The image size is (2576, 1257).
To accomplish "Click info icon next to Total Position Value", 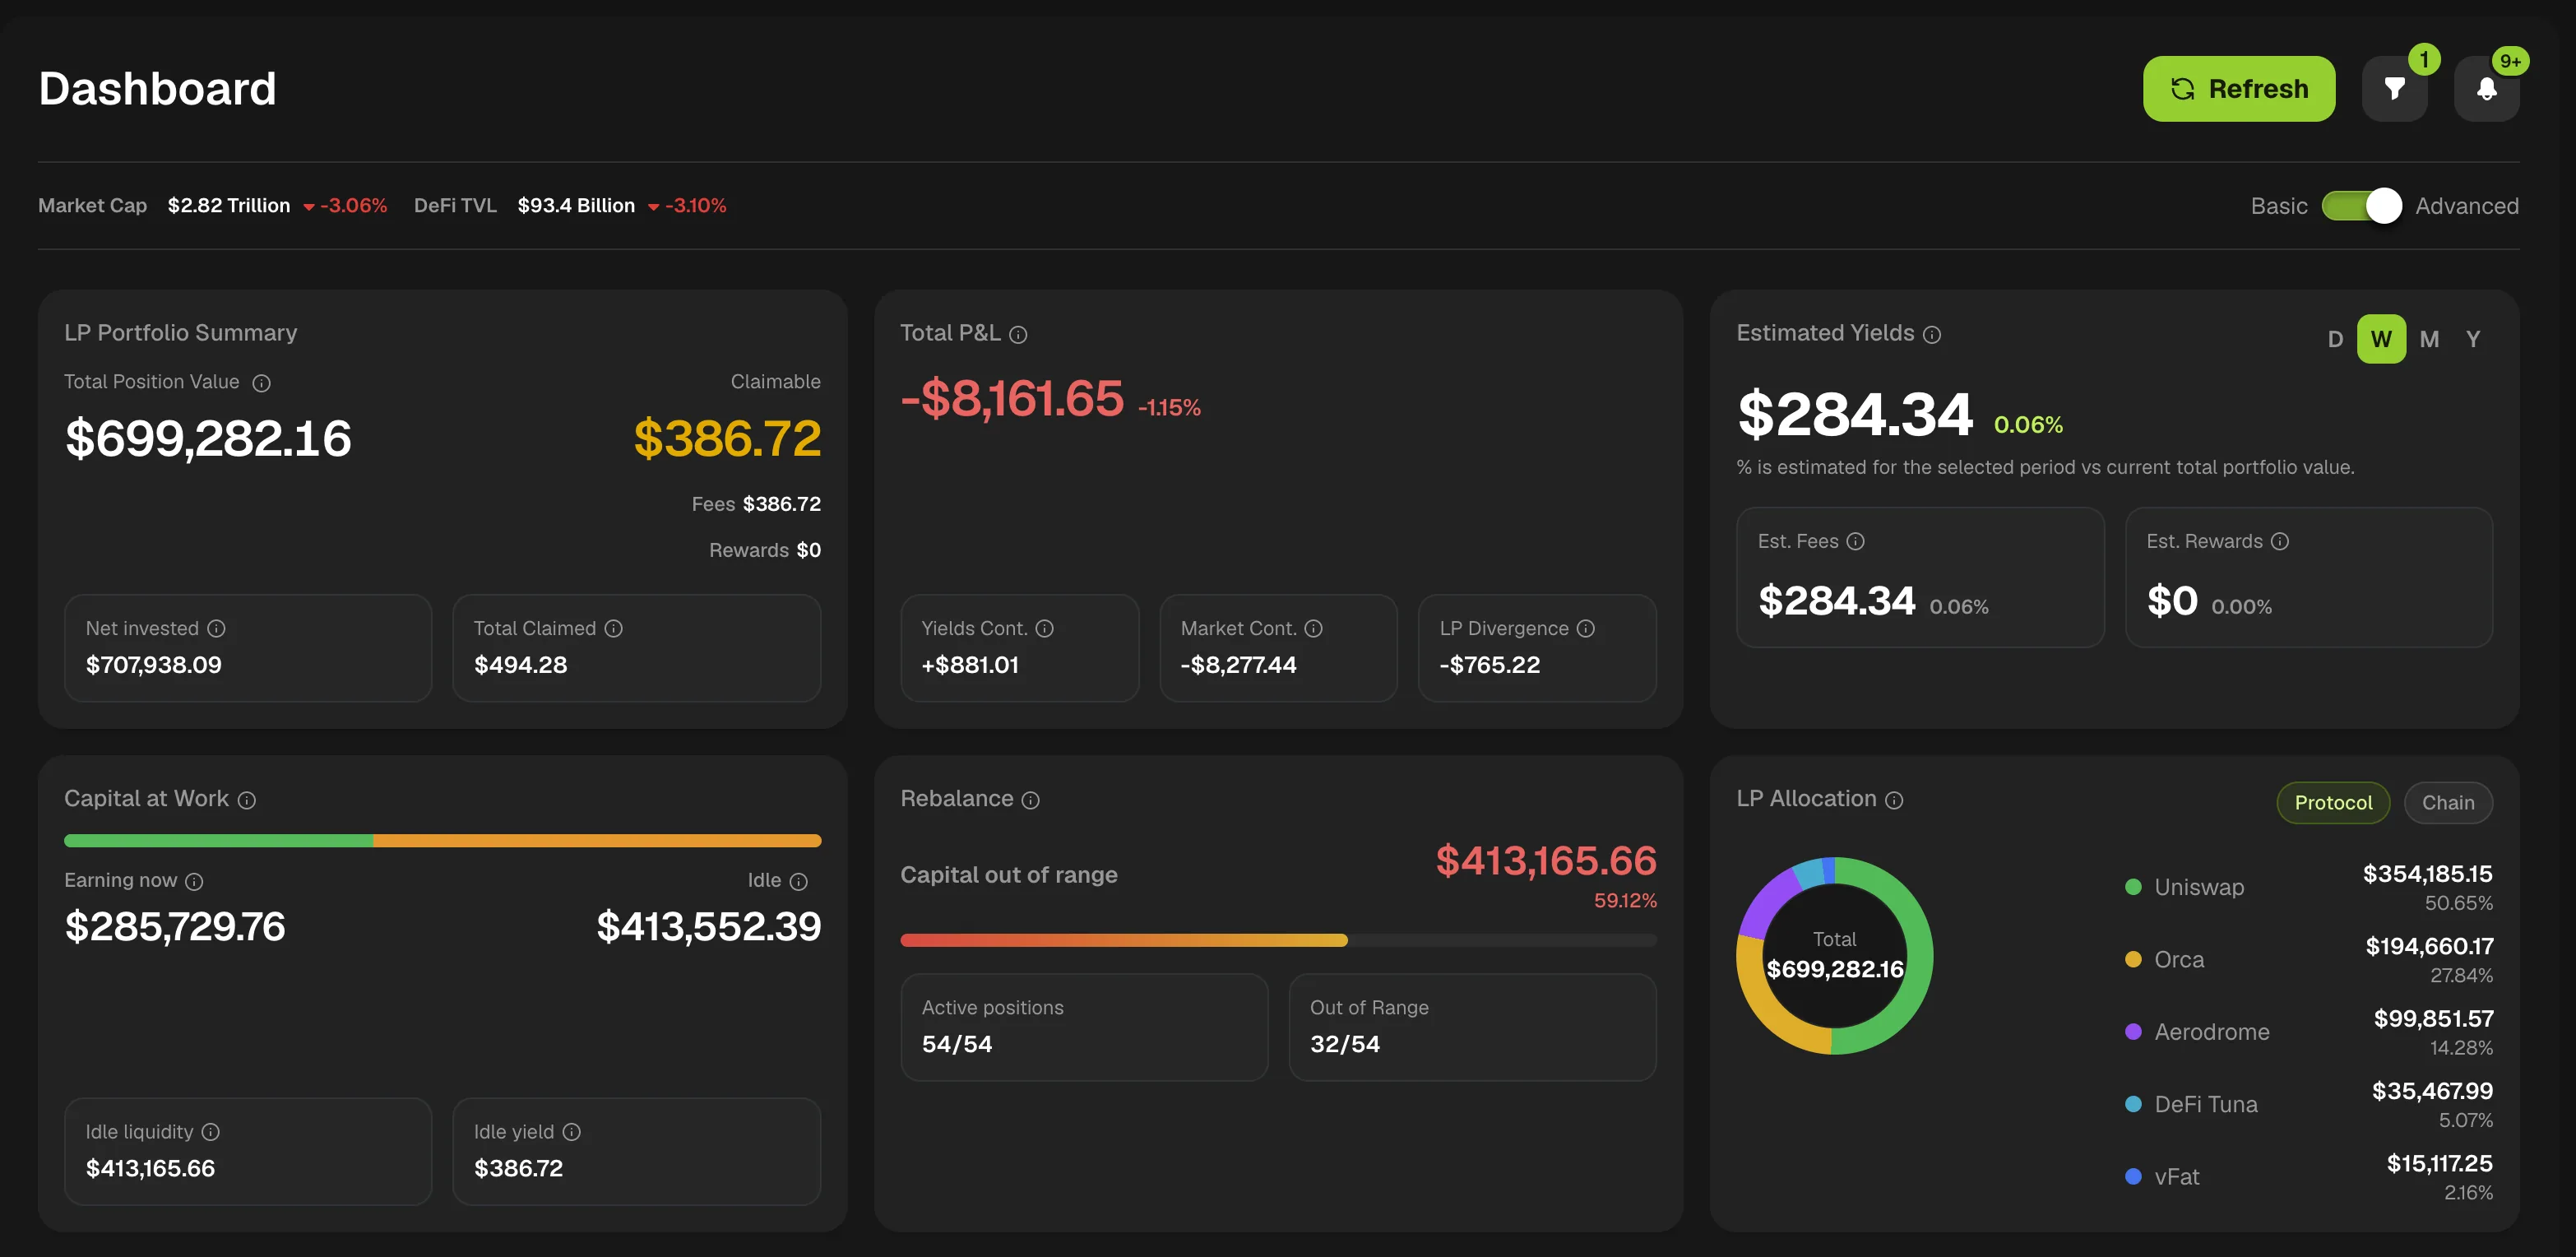I will click(261, 383).
